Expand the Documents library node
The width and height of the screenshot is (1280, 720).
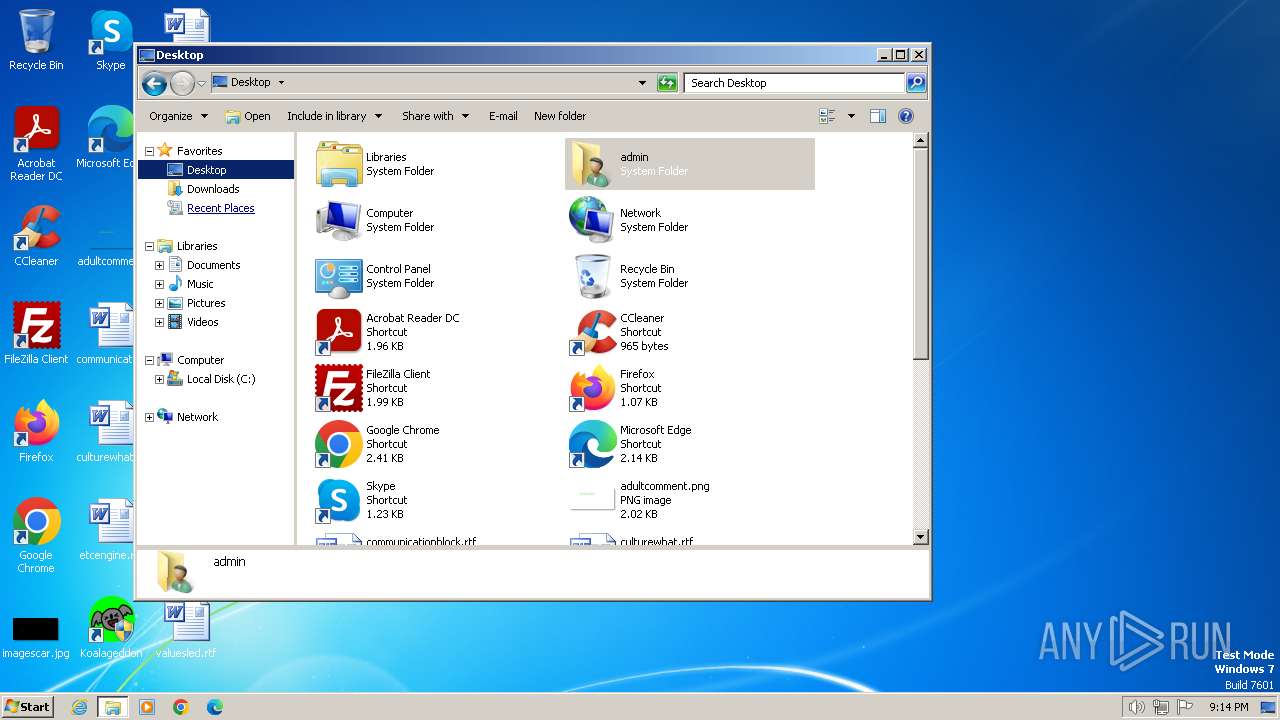(159, 265)
